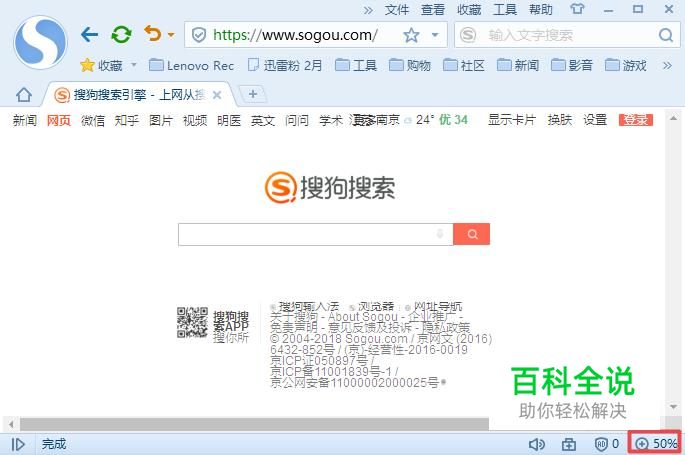Go back with the blue arrow

click(90, 34)
